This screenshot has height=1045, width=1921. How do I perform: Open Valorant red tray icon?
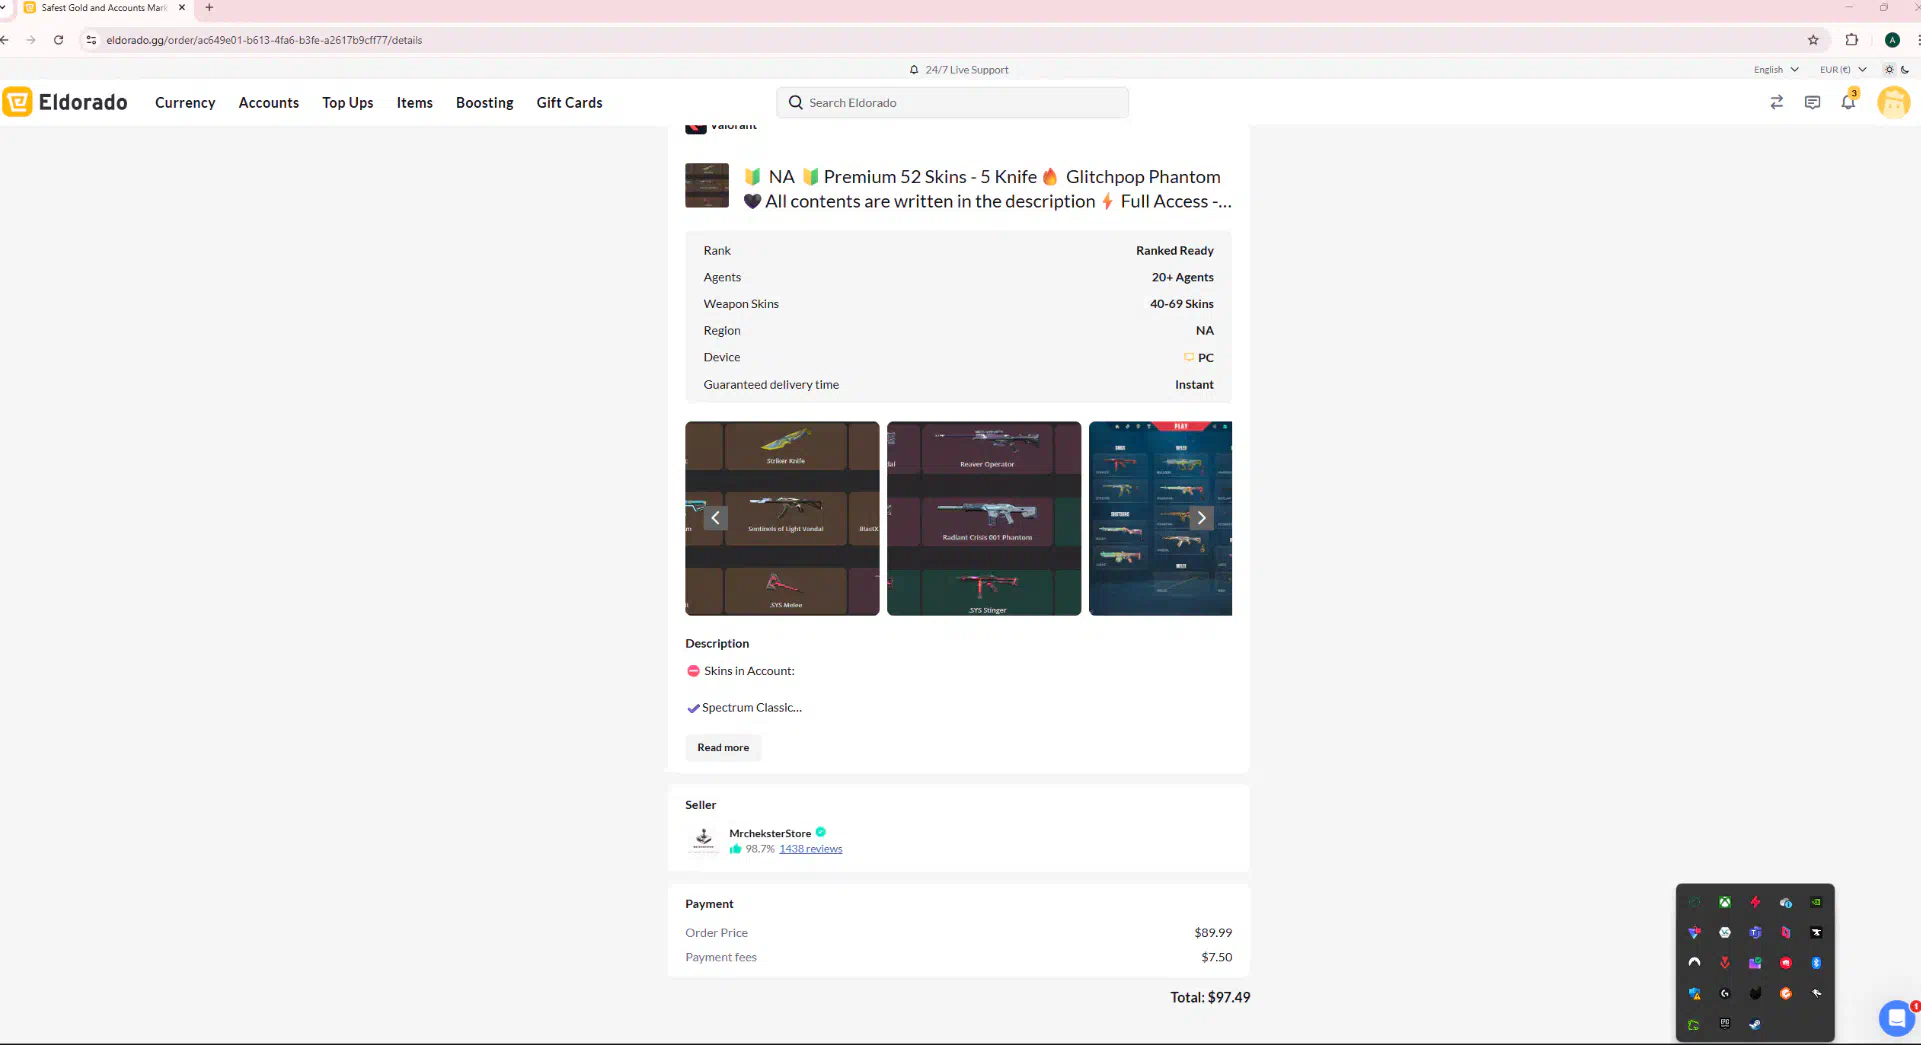pos(1725,963)
